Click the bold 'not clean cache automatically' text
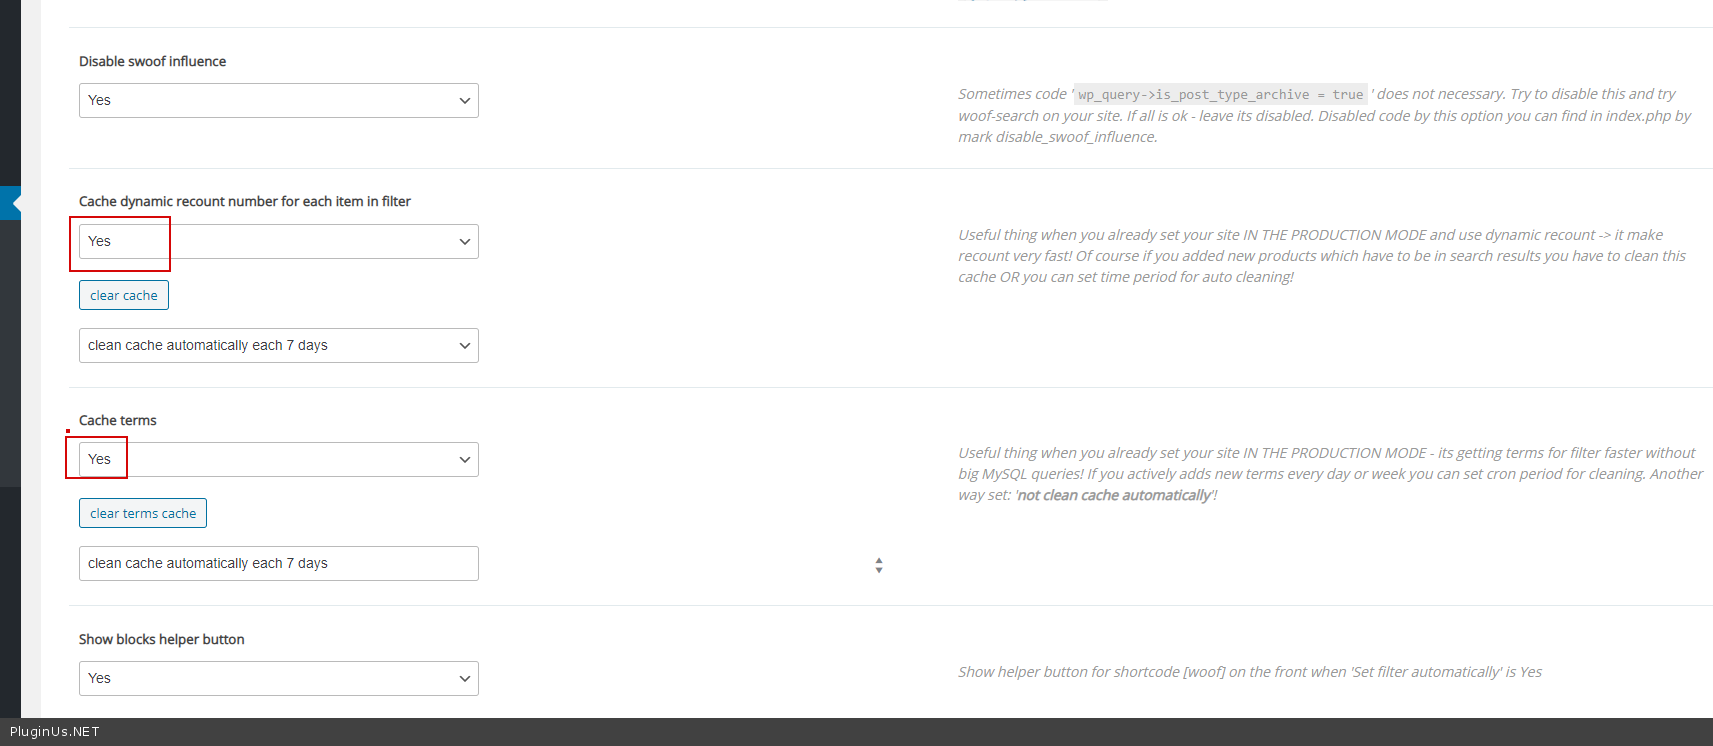The image size is (1713, 746). [1115, 495]
